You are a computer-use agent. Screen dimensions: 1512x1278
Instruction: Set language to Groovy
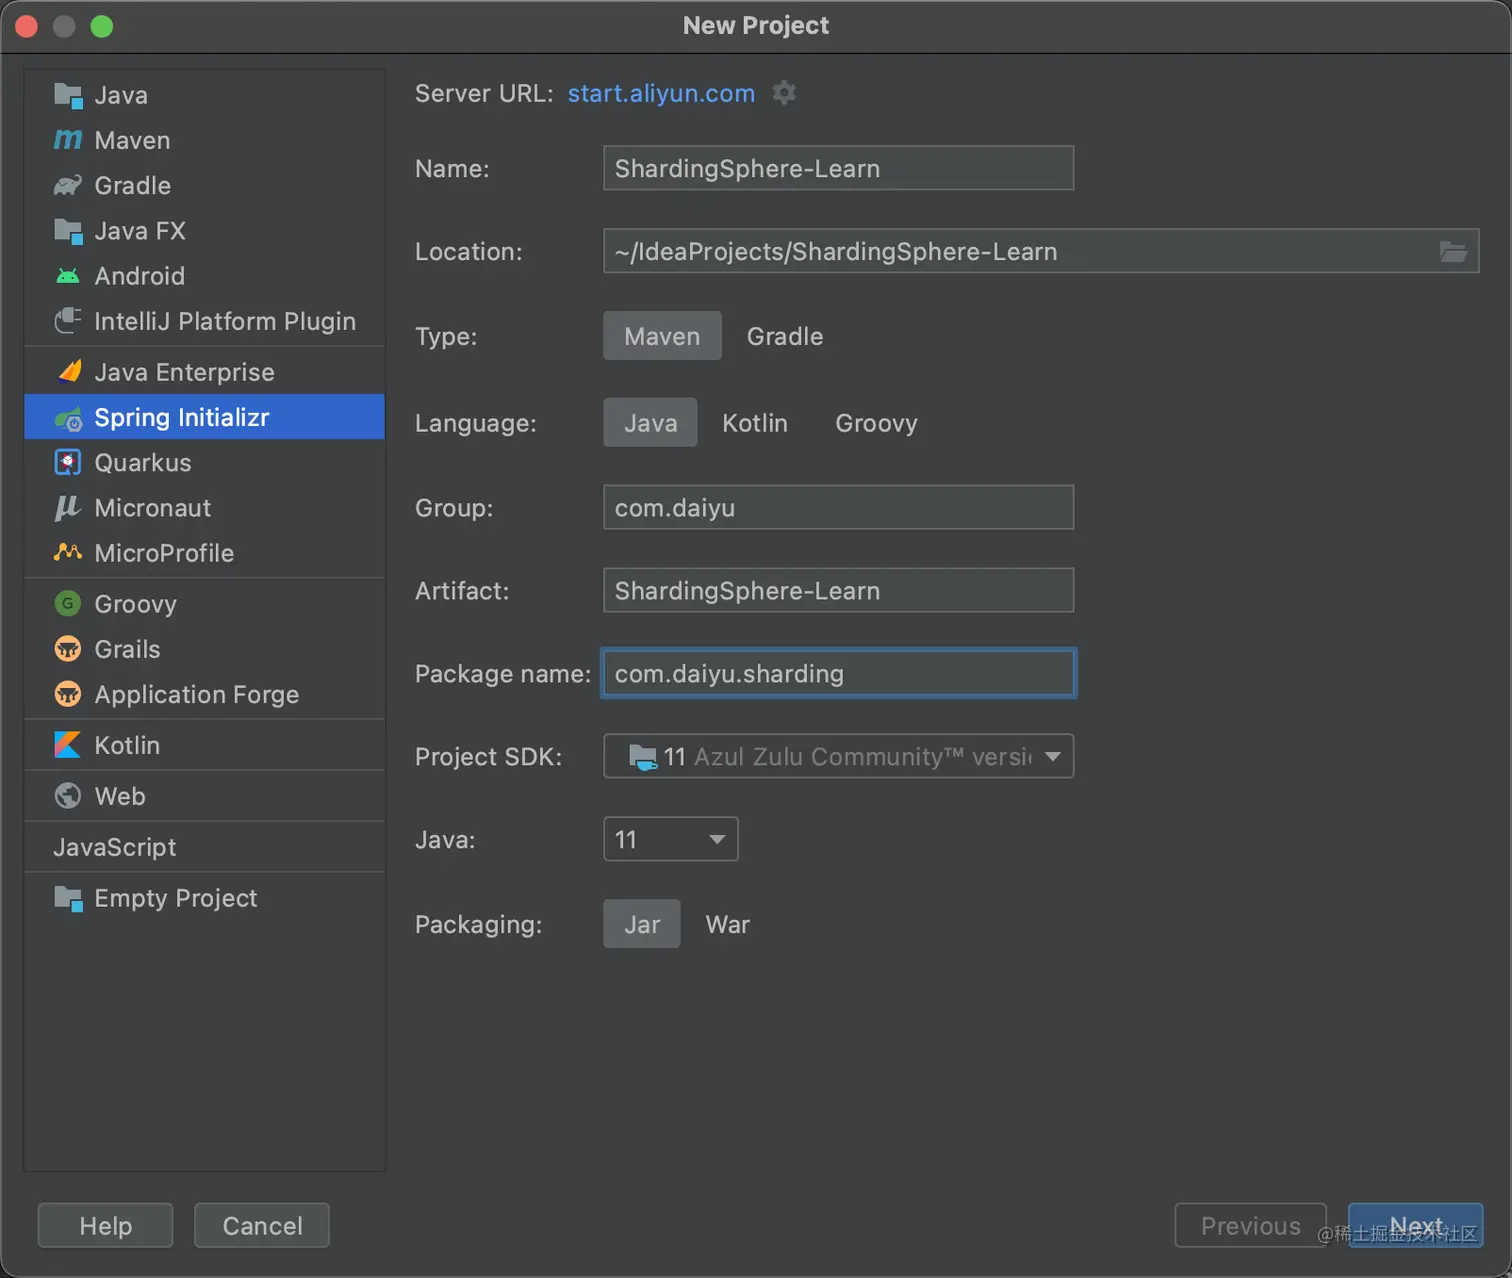point(876,423)
